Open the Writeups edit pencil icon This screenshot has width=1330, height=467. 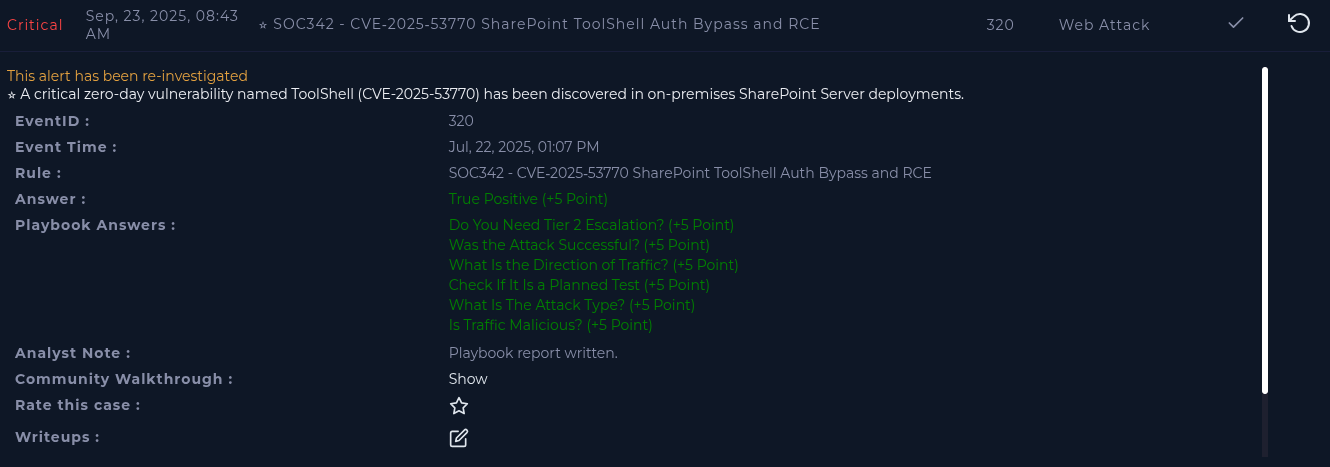point(459,438)
